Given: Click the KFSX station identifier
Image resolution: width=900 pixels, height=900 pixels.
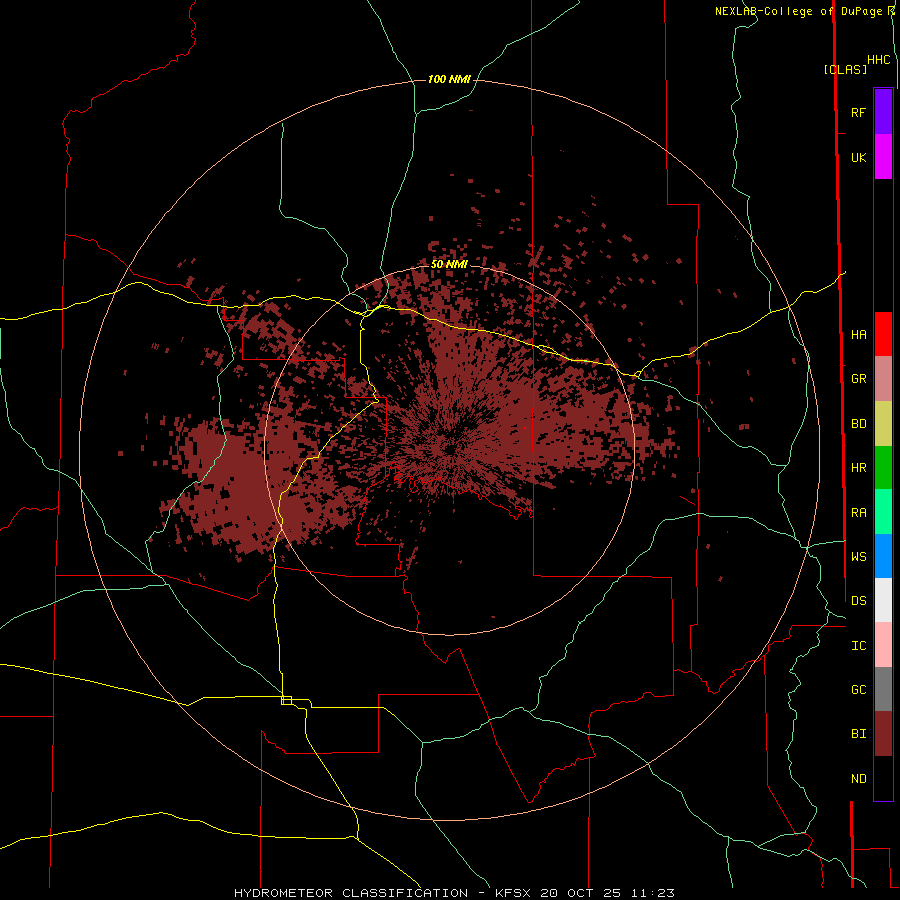Looking at the screenshot, I should (513, 893).
